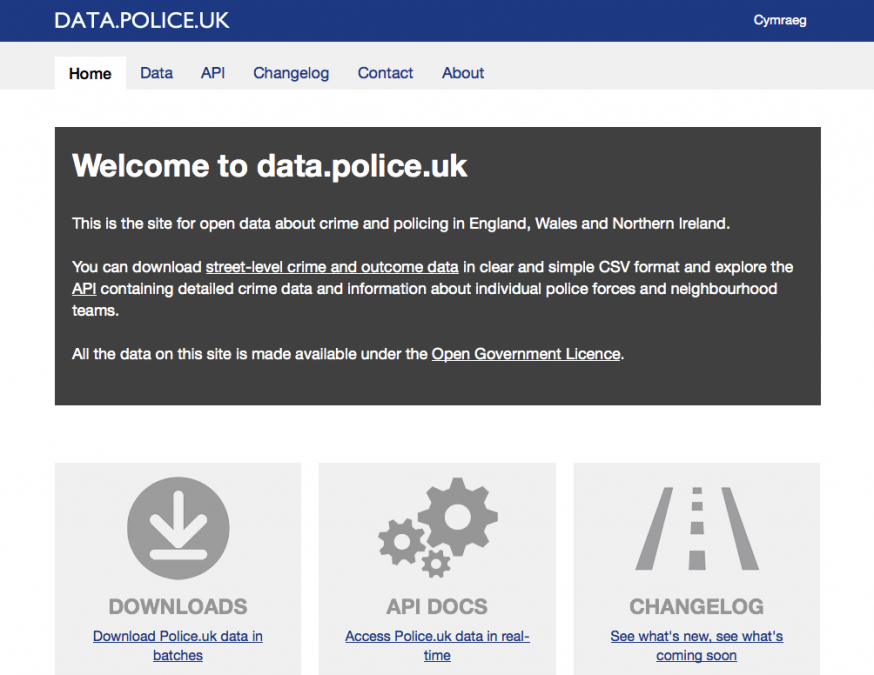Open the Open Government Licence link
This screenshot has height=675, width=874.
coord(526,354)
